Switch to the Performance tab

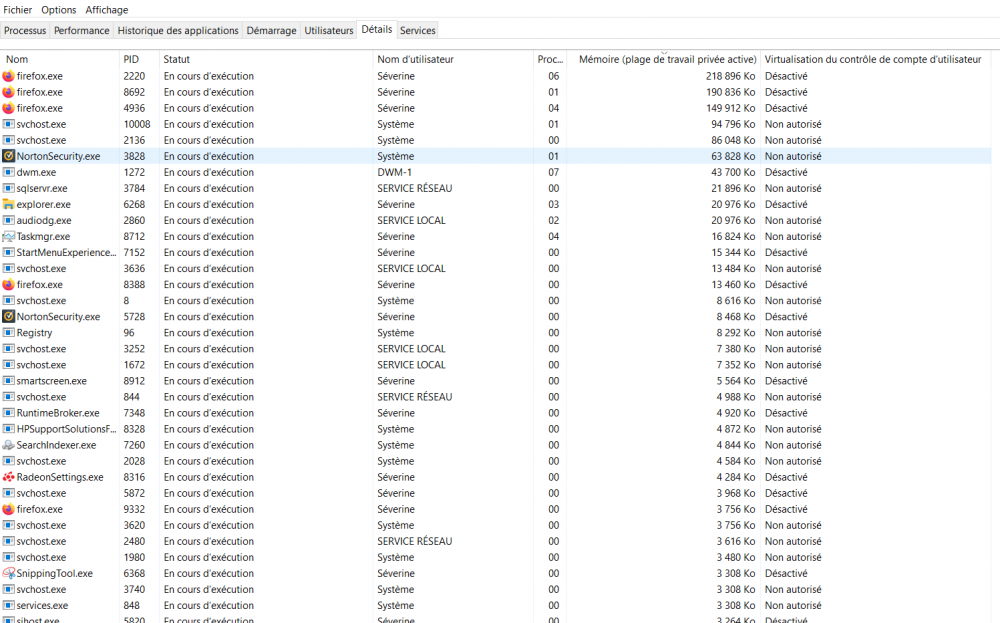tap(82, 31)
